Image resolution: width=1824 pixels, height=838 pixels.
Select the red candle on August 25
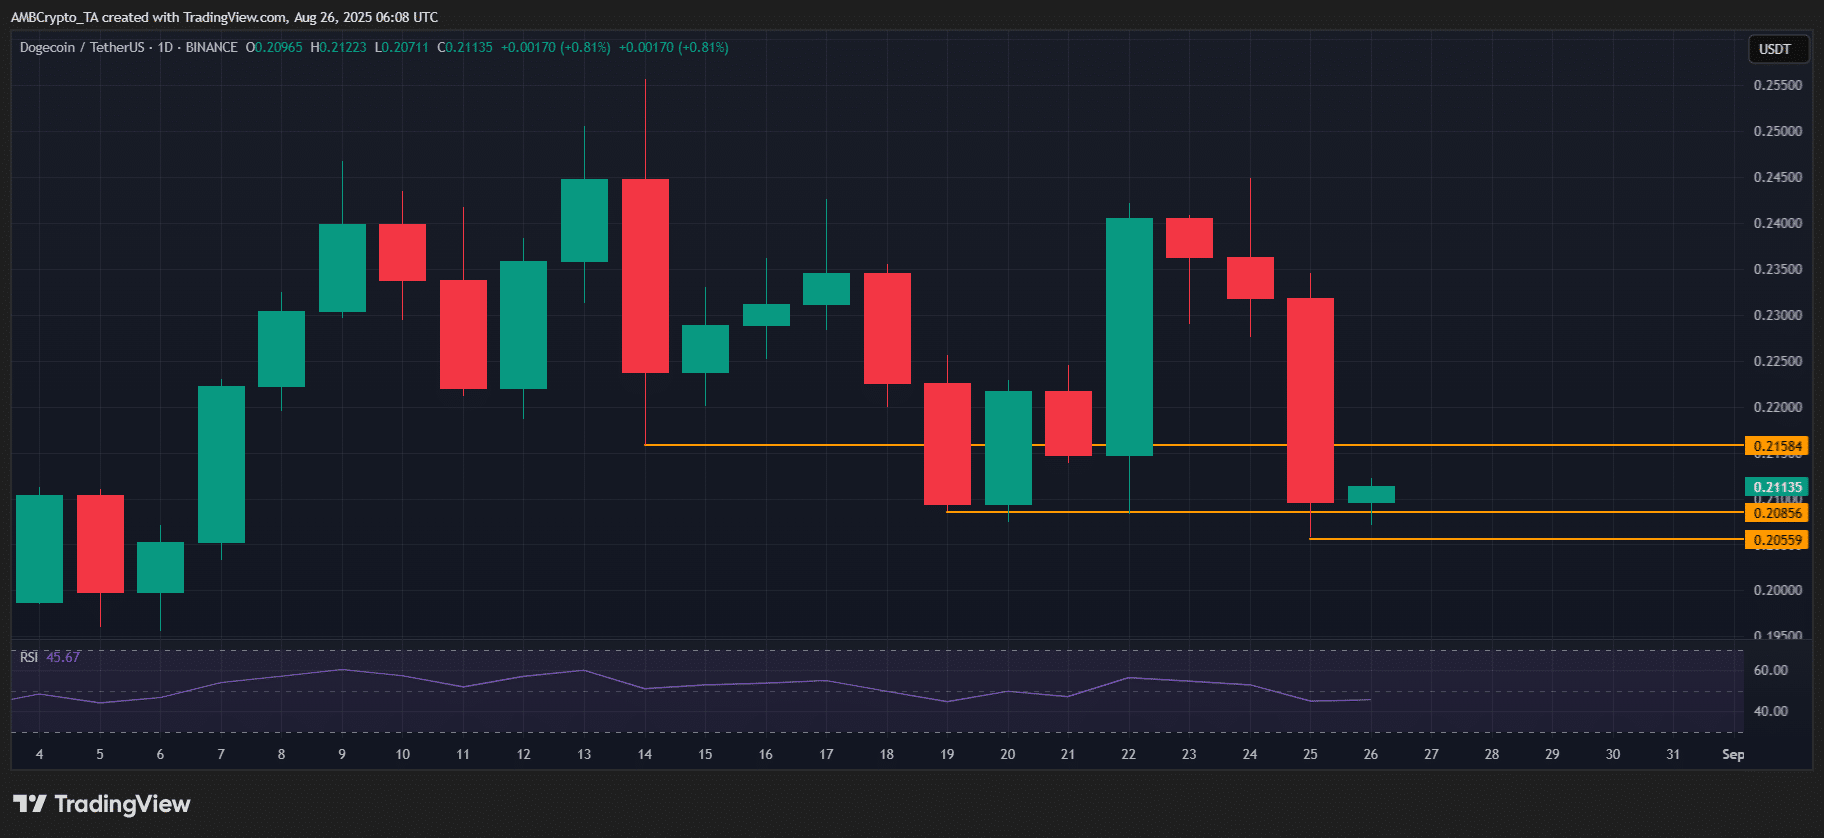[1310, 400]
